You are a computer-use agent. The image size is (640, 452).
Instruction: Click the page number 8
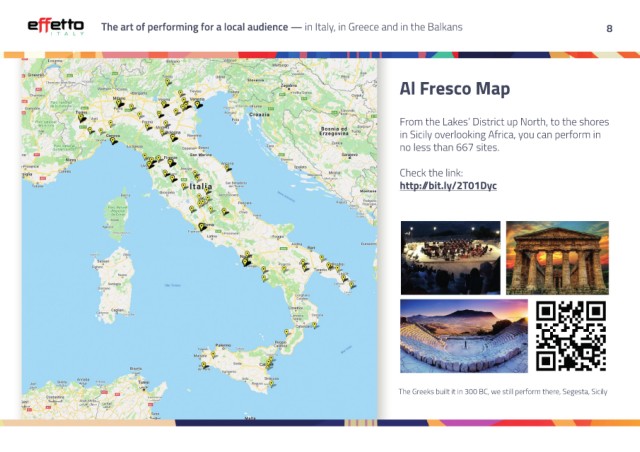tap(610, 28)
